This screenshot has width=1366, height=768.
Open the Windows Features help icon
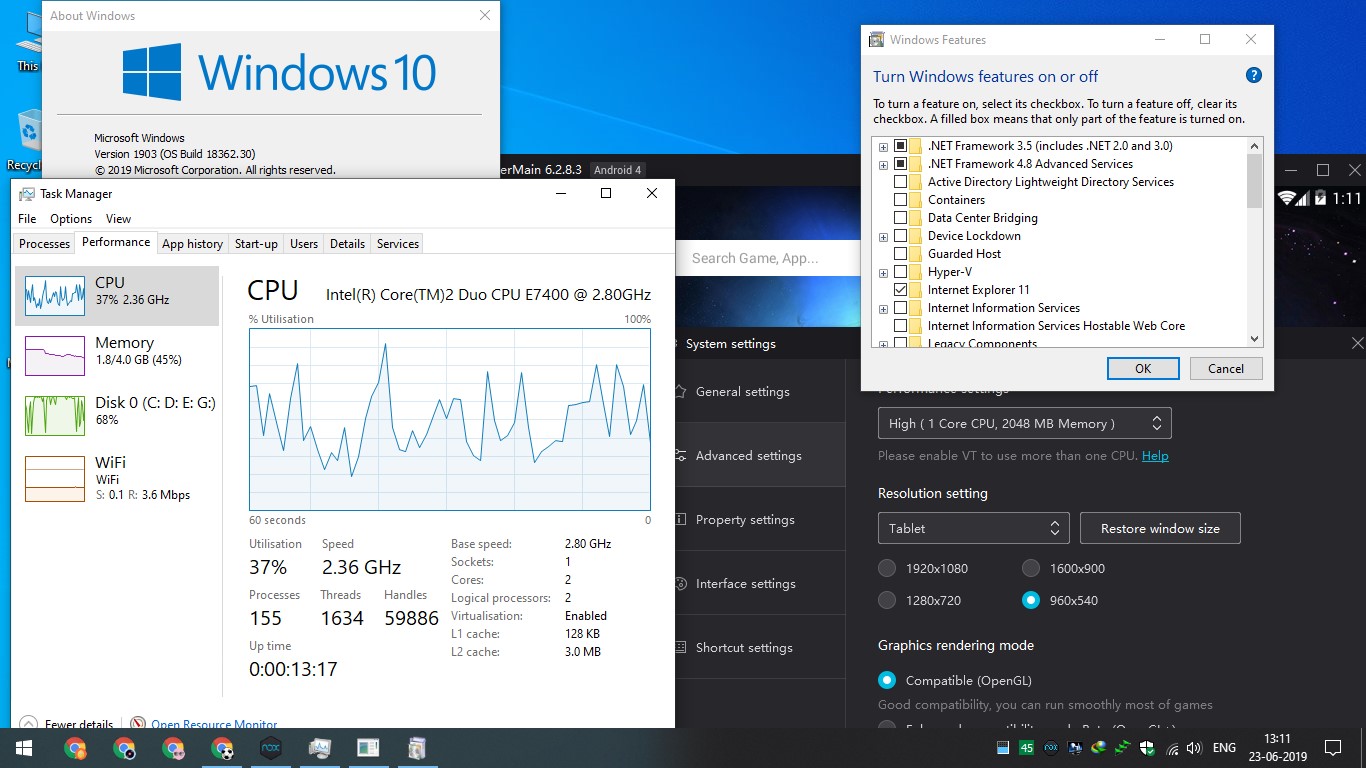coord(1254,76)
